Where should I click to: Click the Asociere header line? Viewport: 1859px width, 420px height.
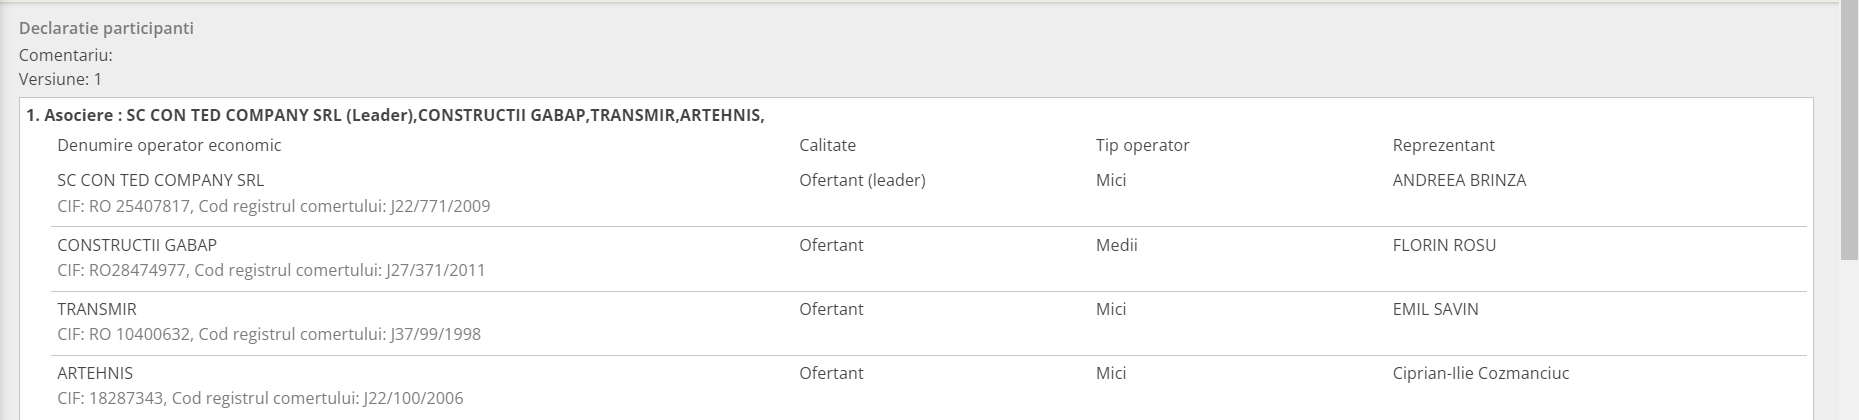coord(395,115)
